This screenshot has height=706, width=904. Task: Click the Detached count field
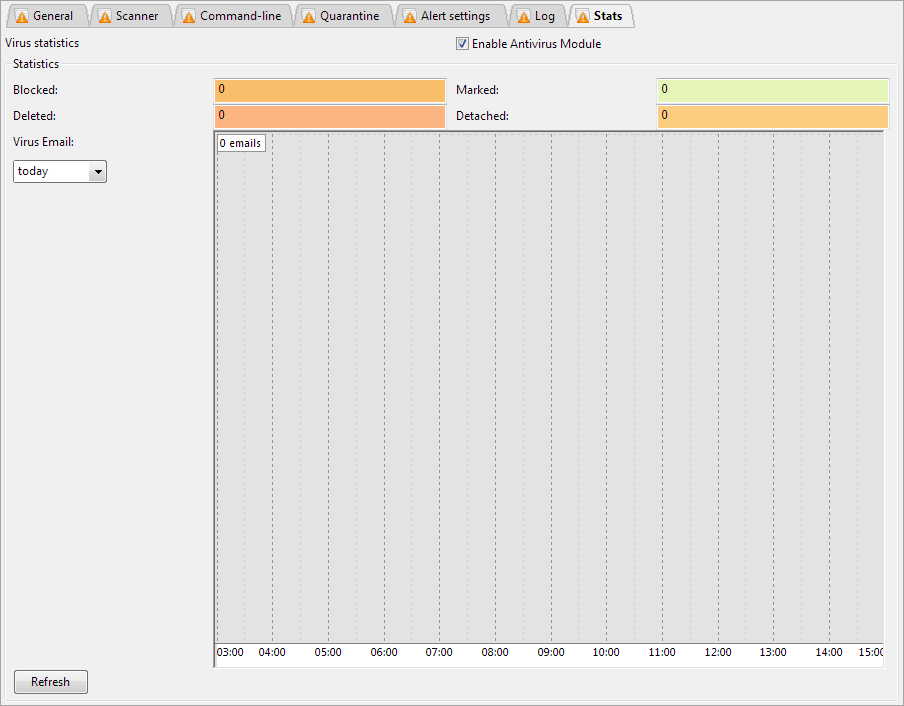tap(772, 116)
